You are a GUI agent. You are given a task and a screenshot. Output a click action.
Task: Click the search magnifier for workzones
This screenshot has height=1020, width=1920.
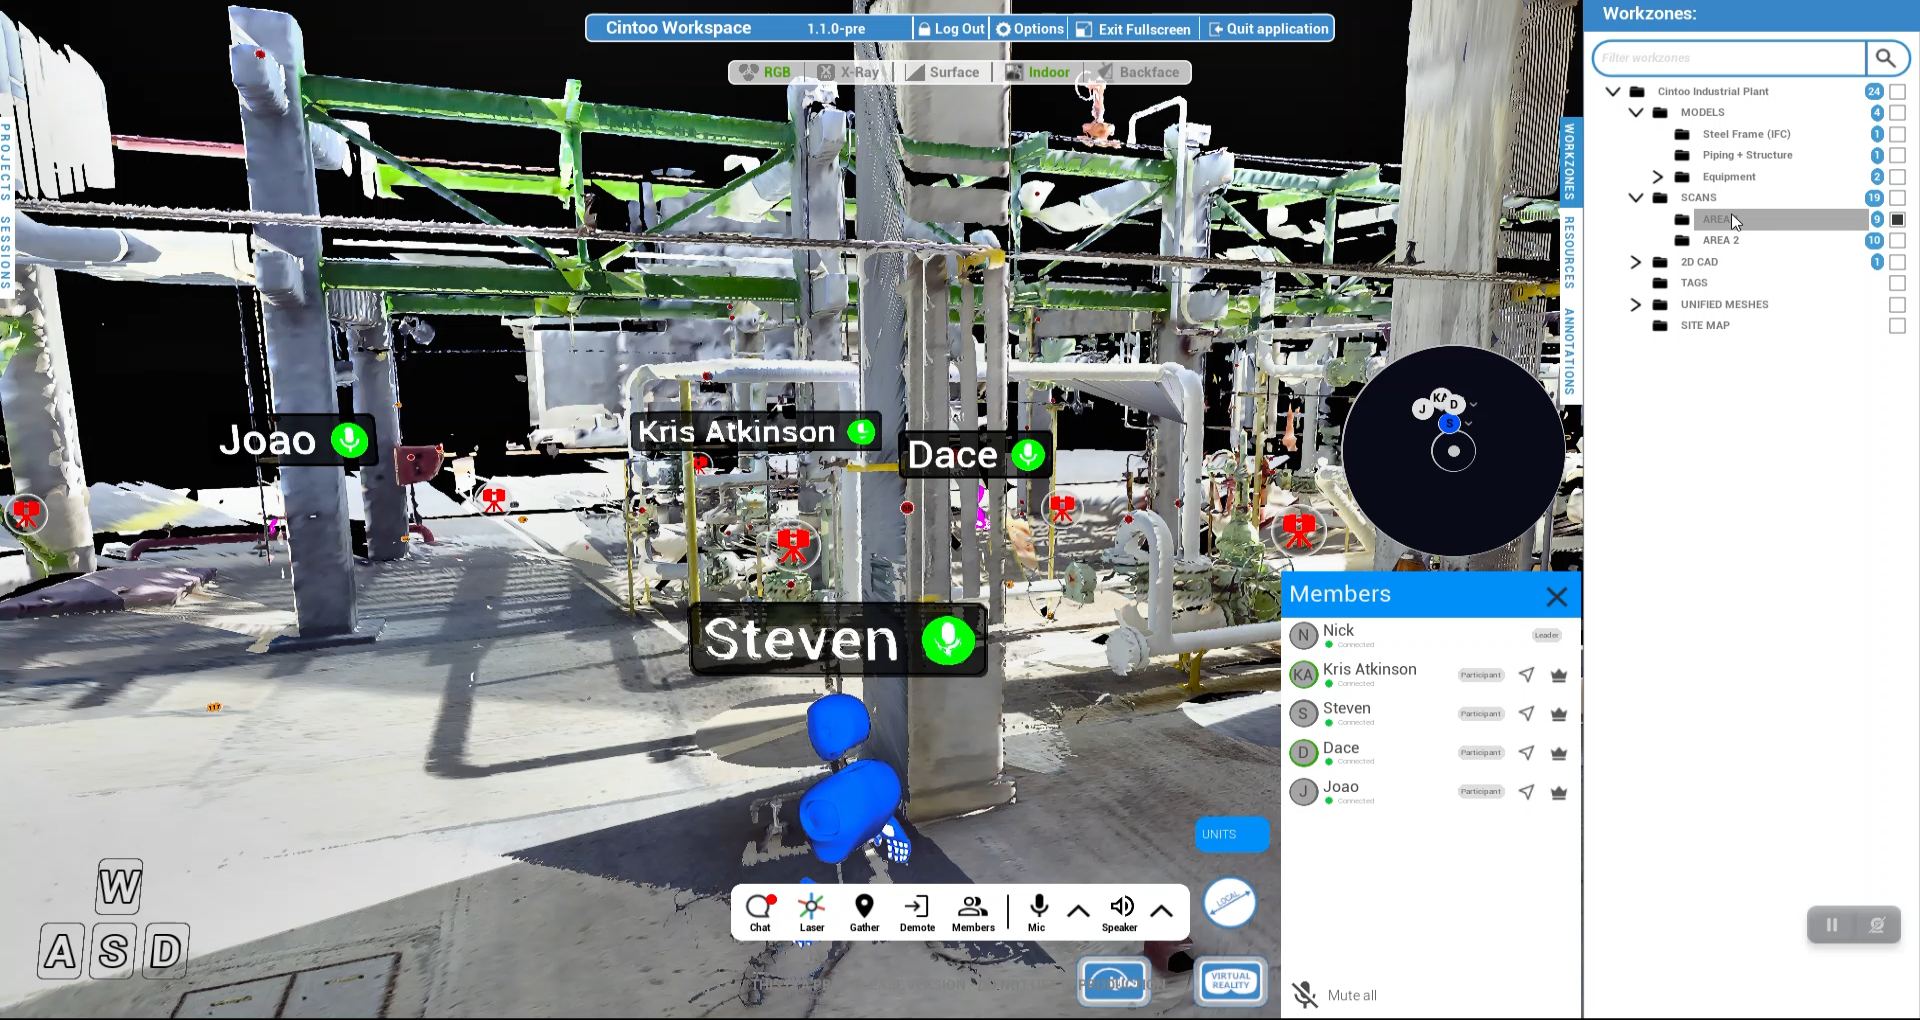[1886, 58]
